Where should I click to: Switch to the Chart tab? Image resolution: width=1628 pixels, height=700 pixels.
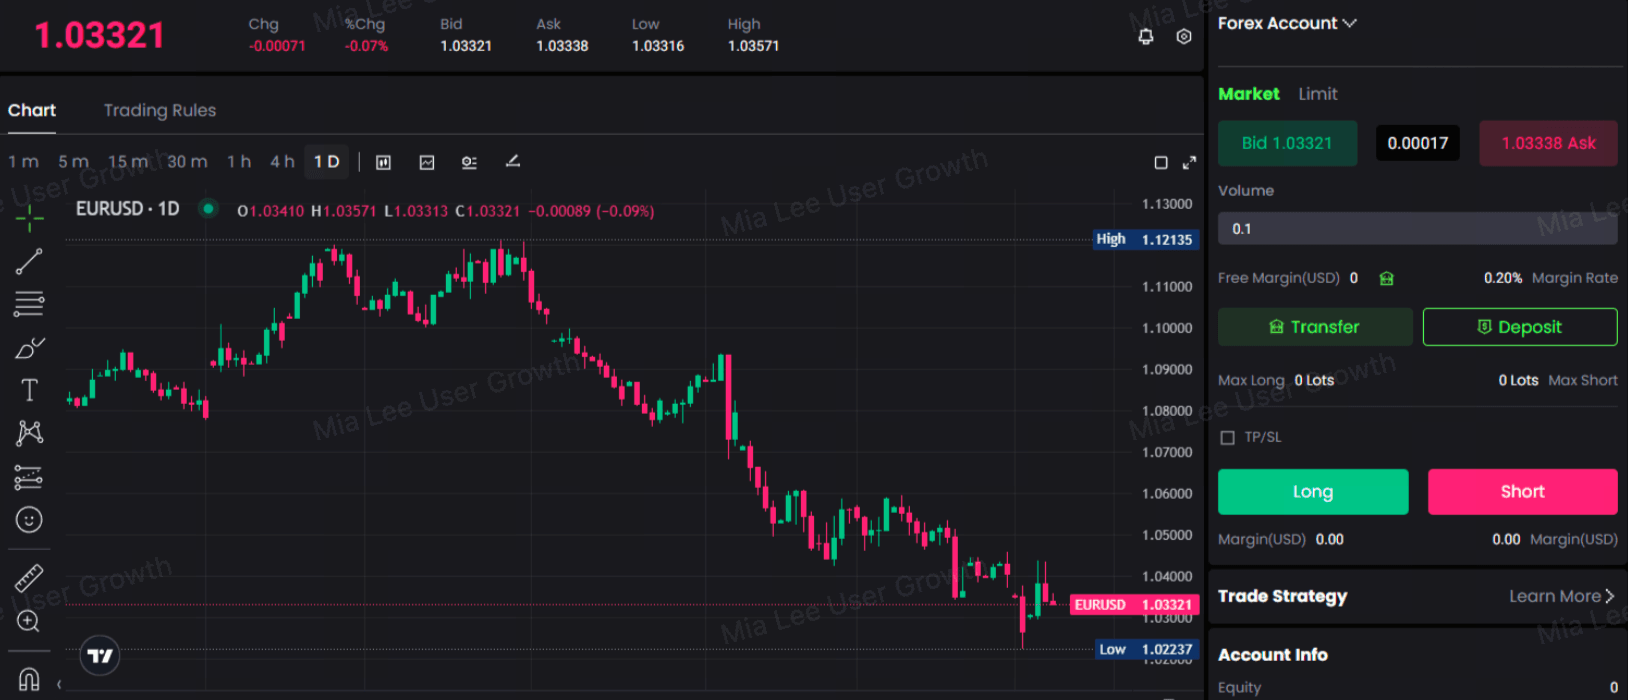click(x=32, y=110)
